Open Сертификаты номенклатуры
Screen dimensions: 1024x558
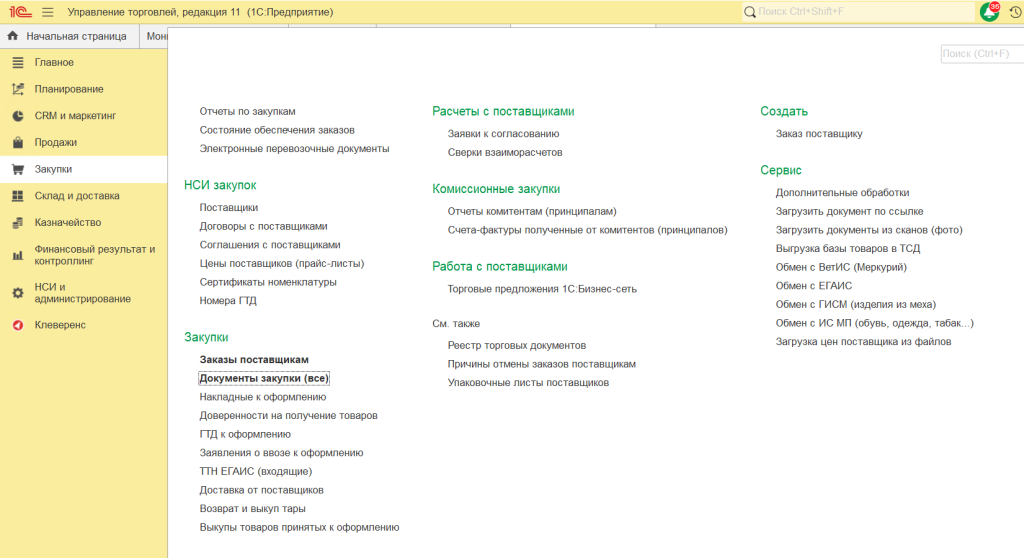[x=268, y=282]
